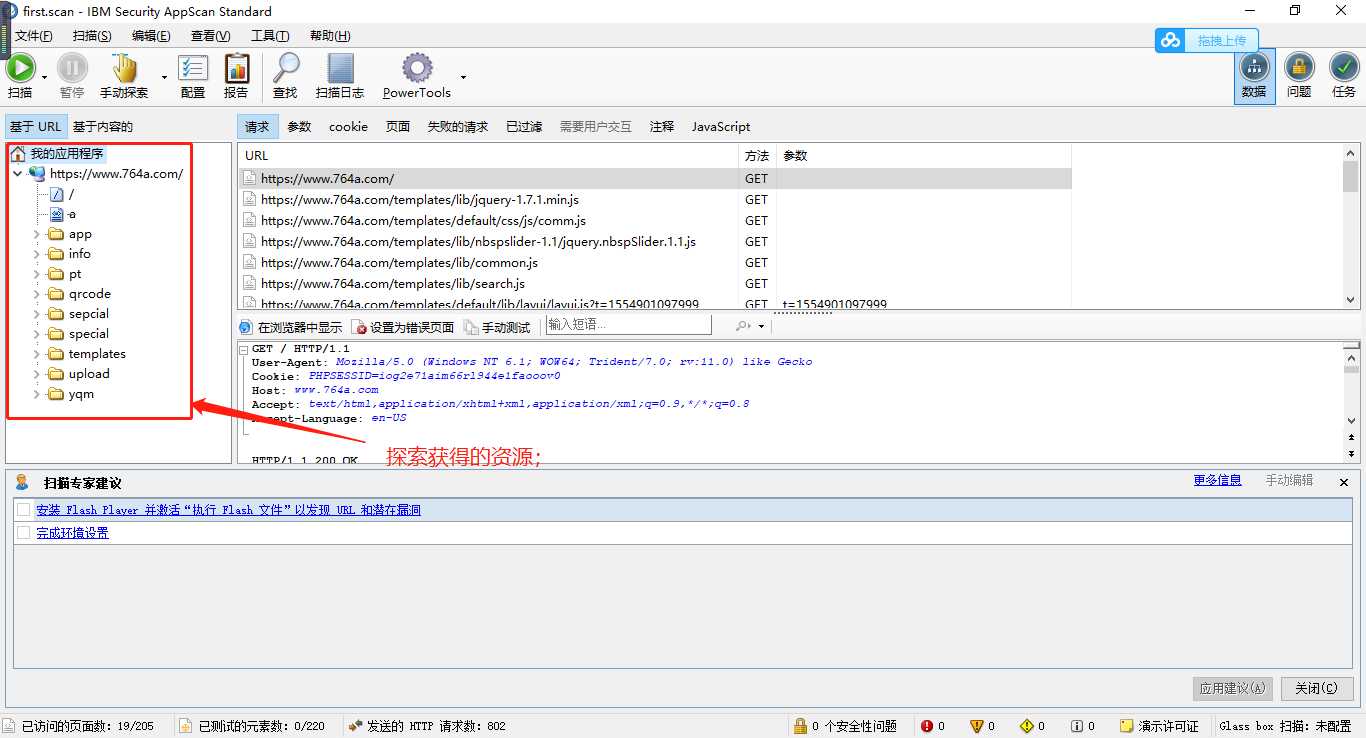Expand the info folder
This screenshot has width=1366, height=738.
(37, 254)
